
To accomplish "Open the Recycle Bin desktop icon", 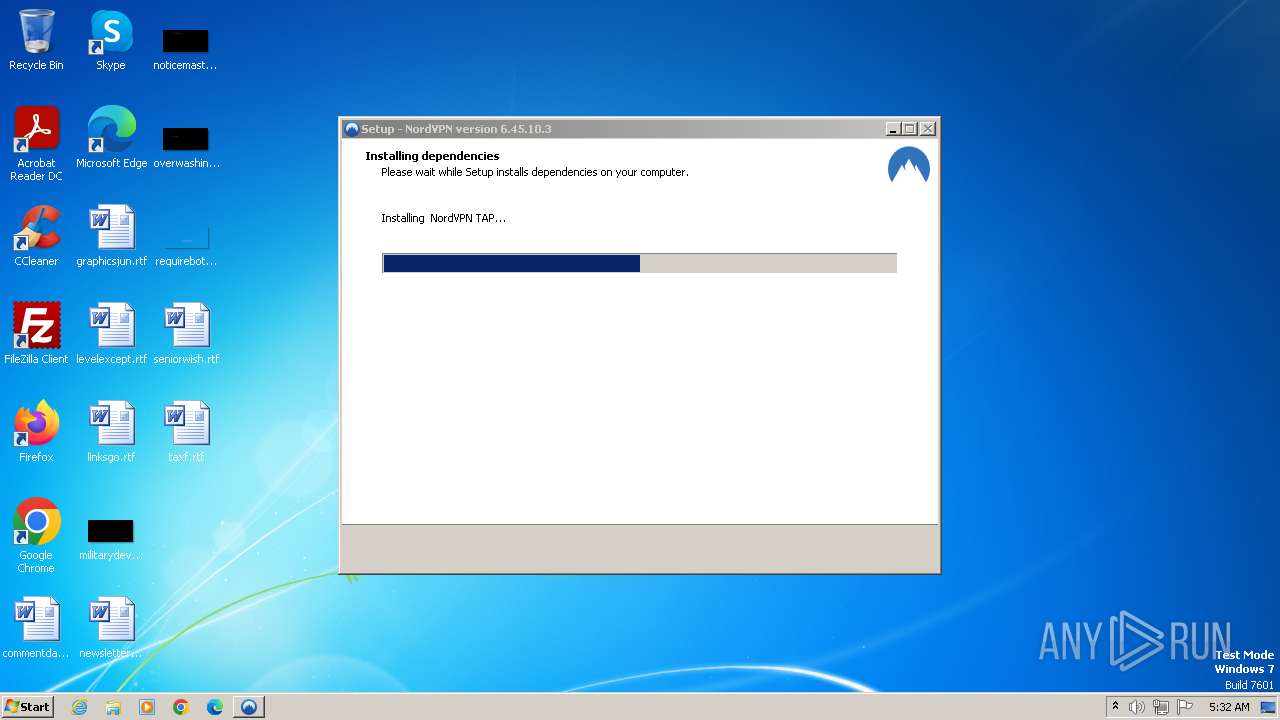I will 36,40.
